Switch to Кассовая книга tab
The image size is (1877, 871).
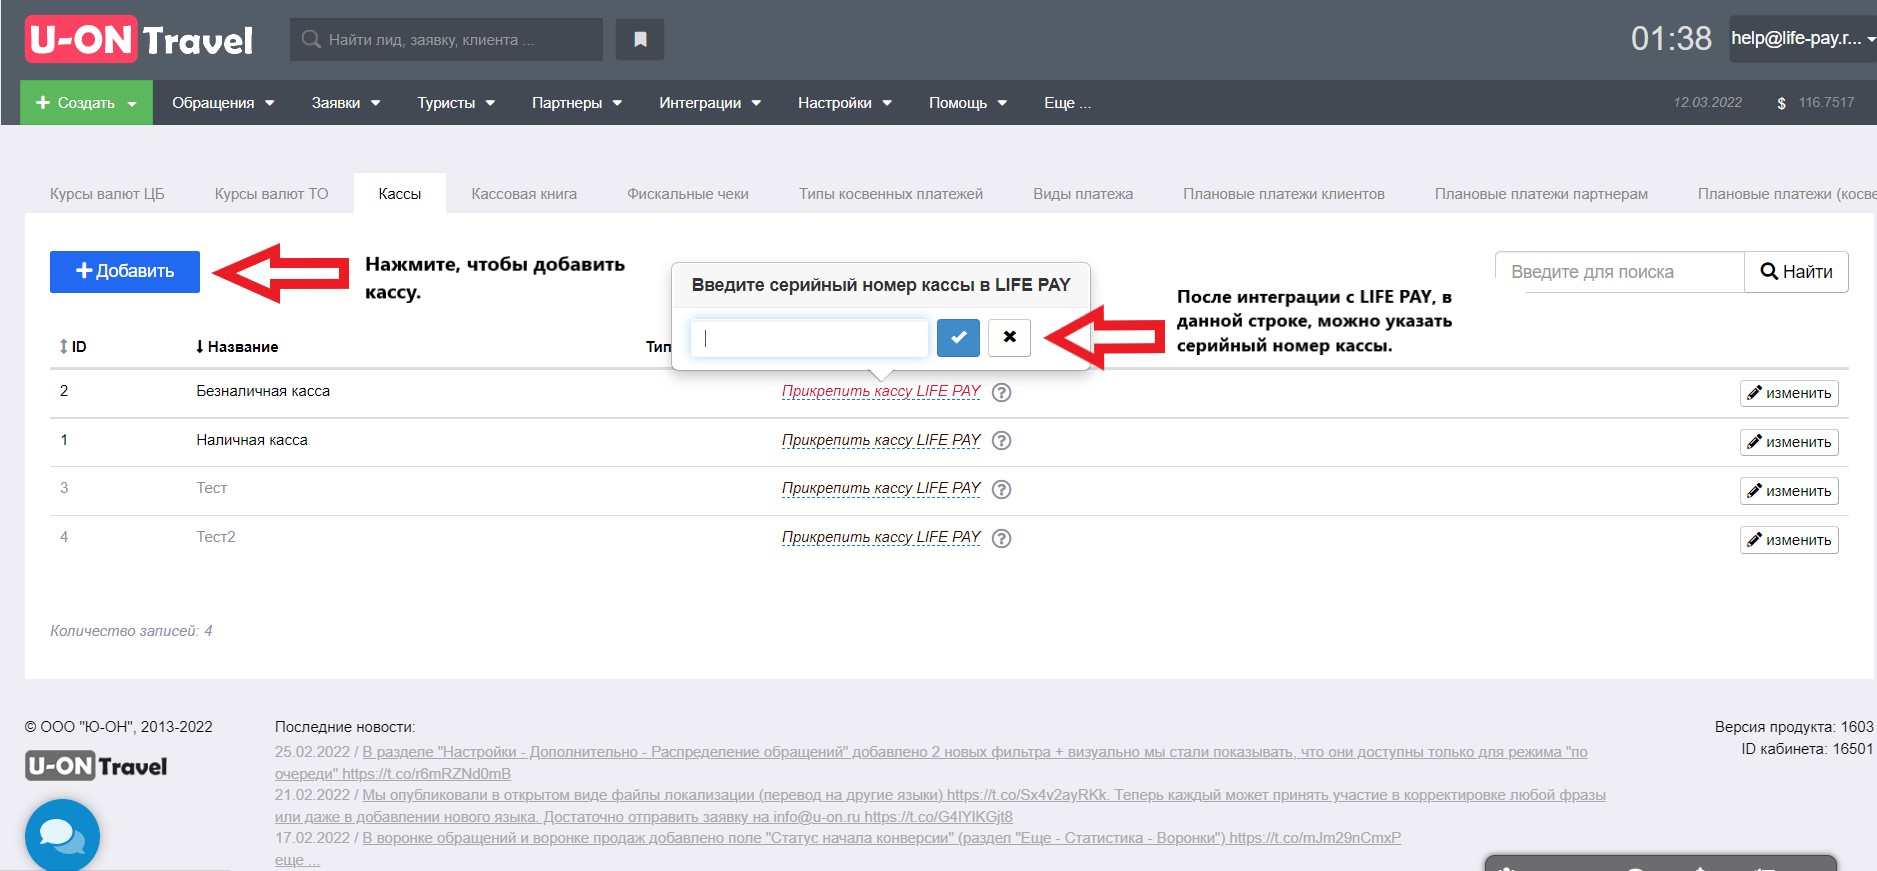pyautogui.click(x=524, y=194)
